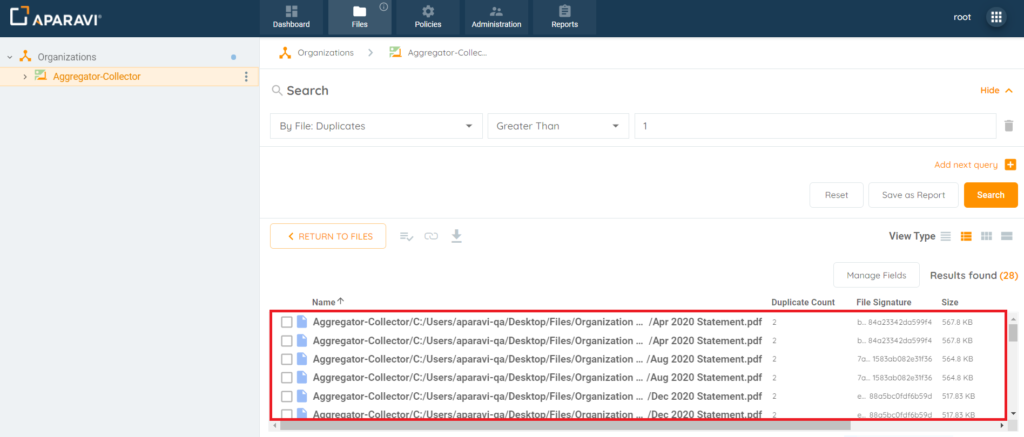Check the first Apr 2020 Statement.pdf checkbox

[x=287, y=322]
